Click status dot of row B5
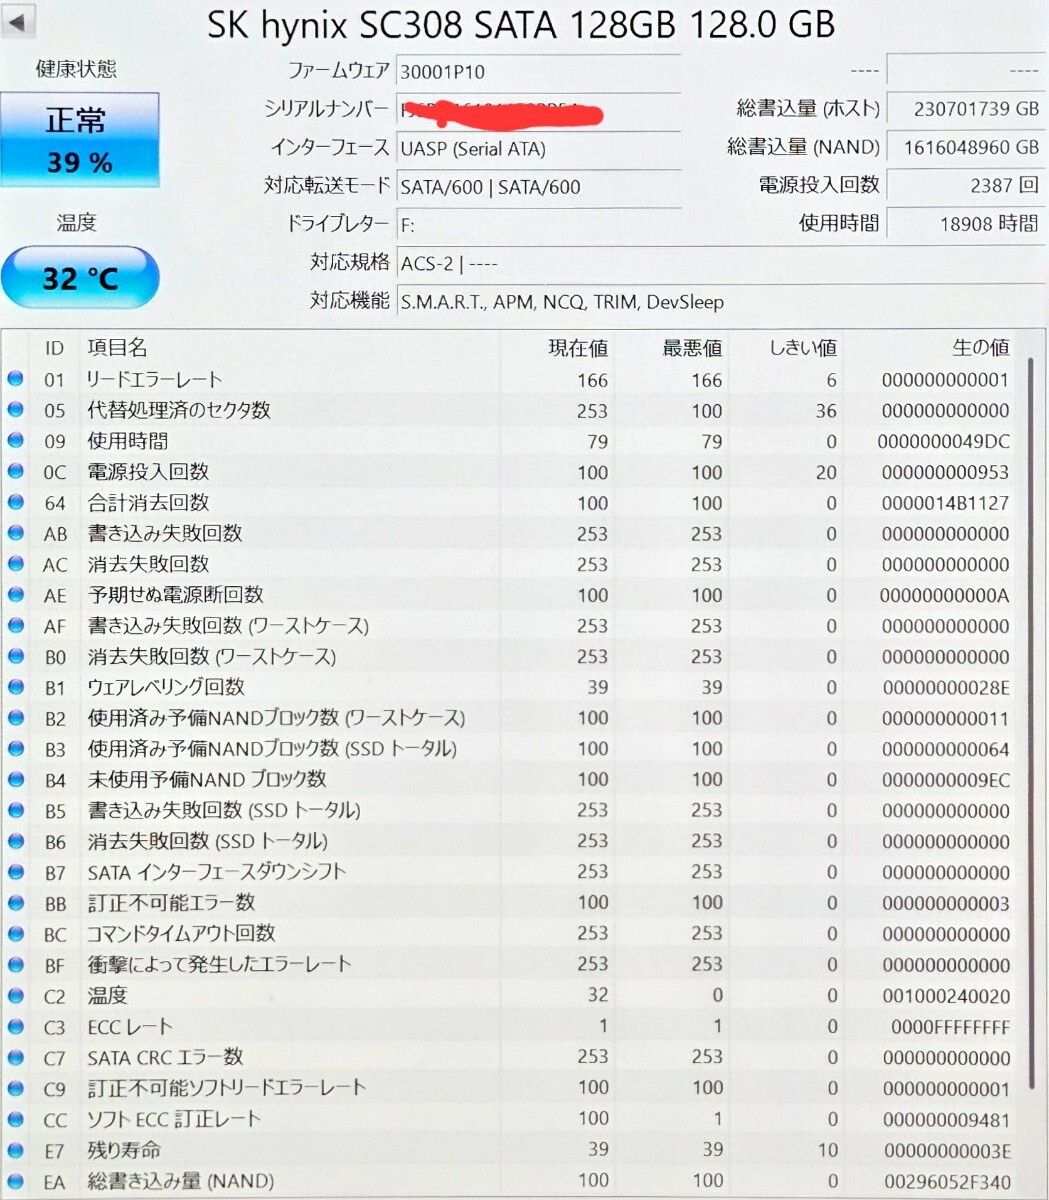Screen dimensions: 1049x1200 (x=15, y=810)
